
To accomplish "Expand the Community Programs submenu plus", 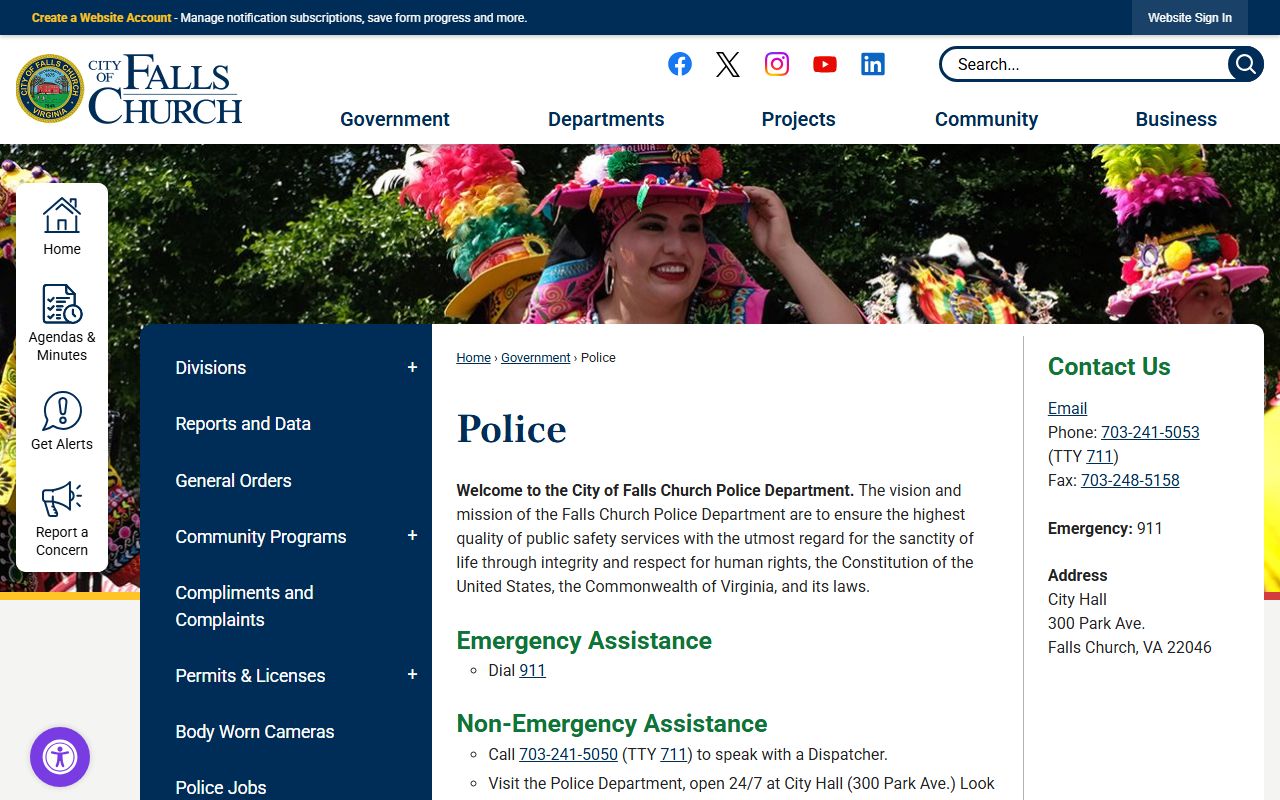I will (412, 536).
